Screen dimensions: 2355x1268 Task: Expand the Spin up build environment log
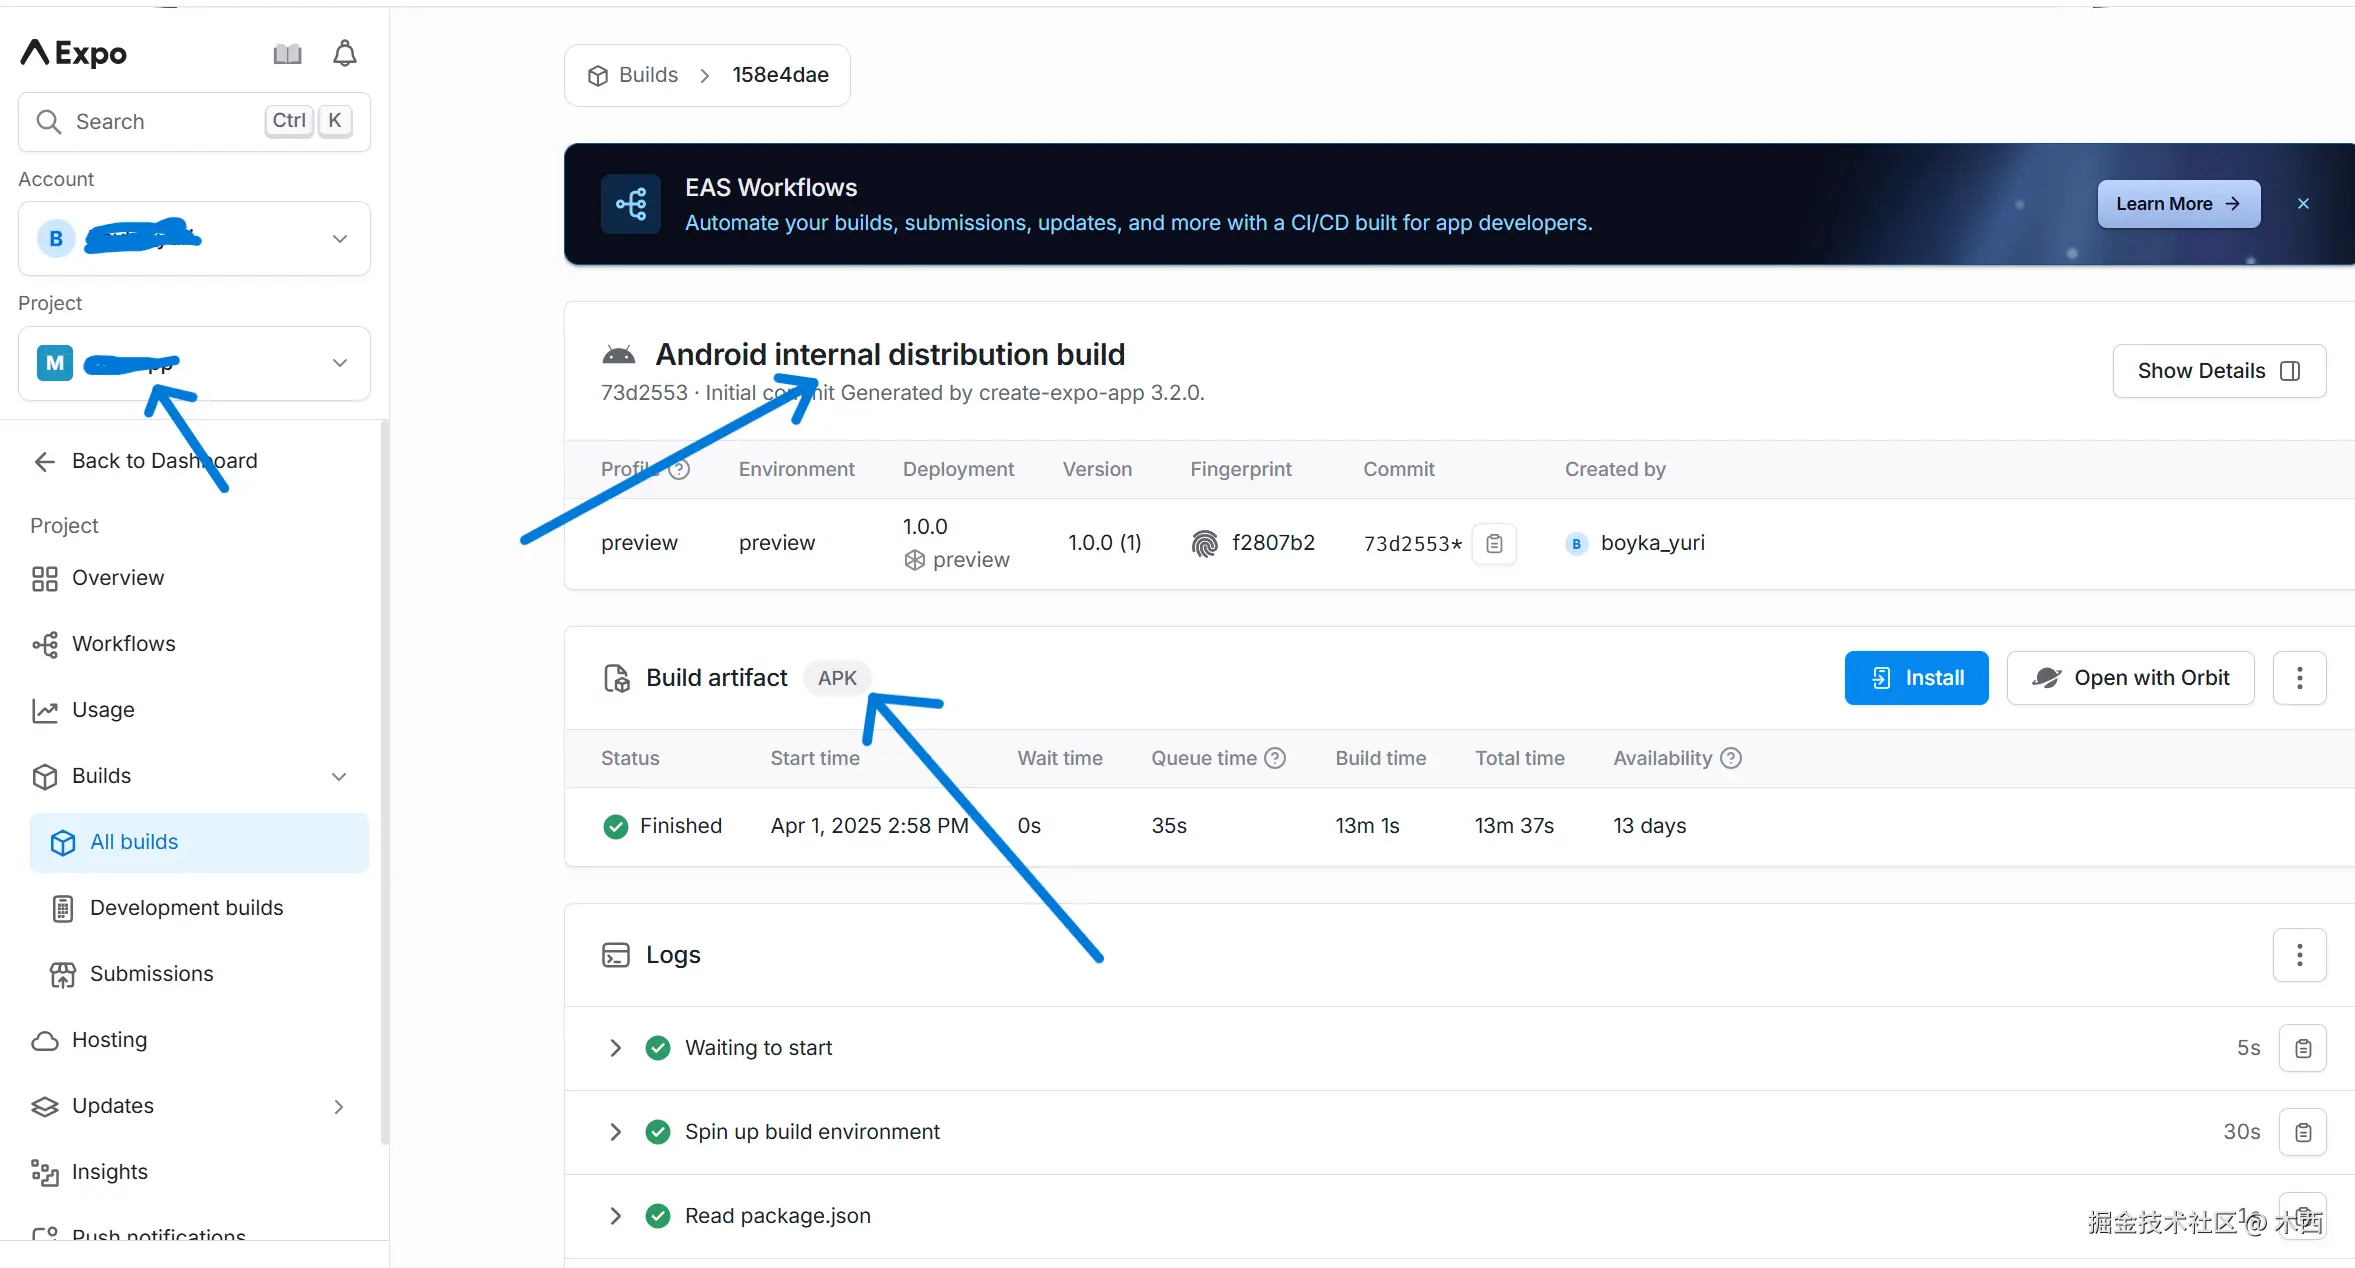615,1132
